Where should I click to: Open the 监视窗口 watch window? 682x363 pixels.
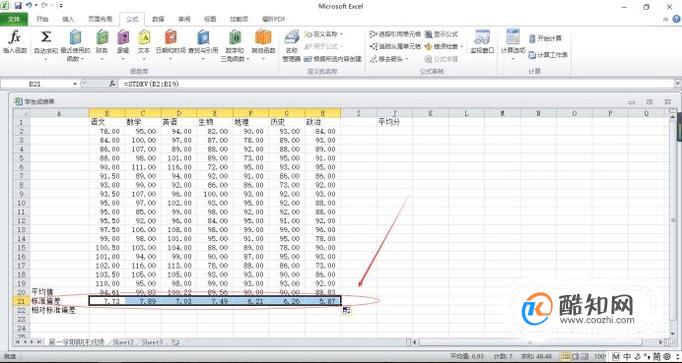coord(482,42)
